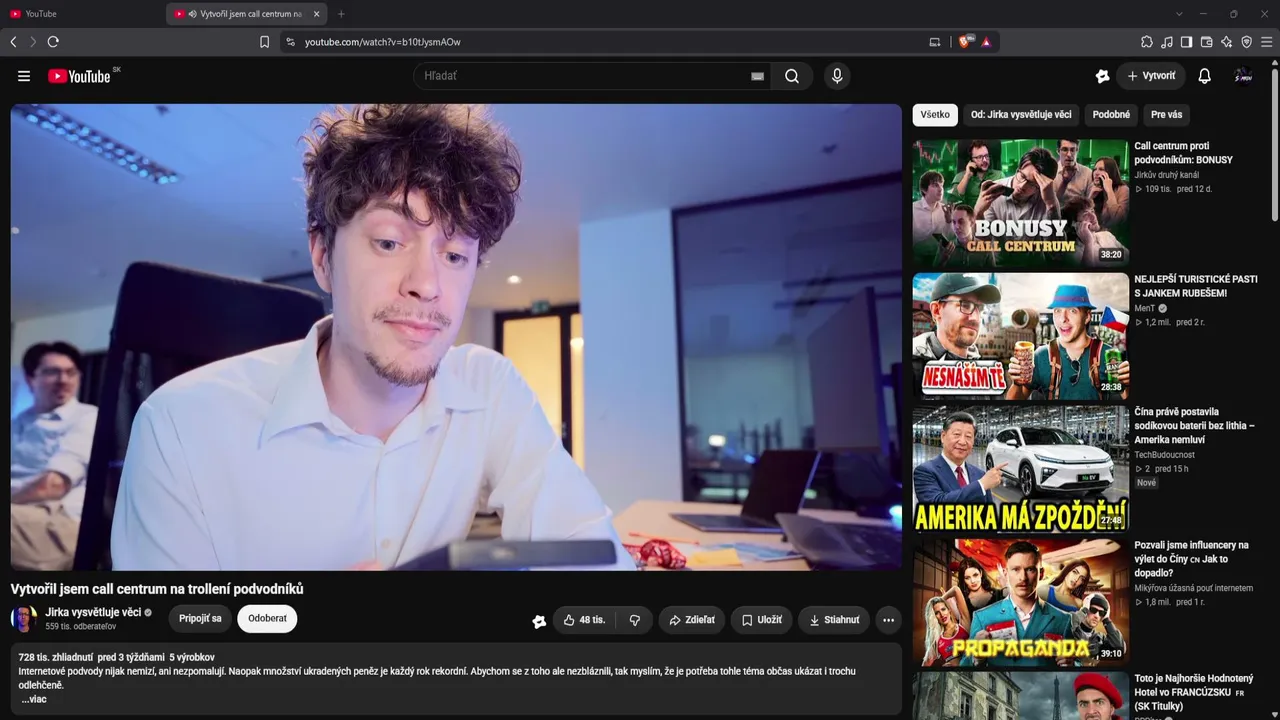Screen dimensions: 1280x720
Task: Open Brave Rewards triangle icon
Action: pos(986,42)
